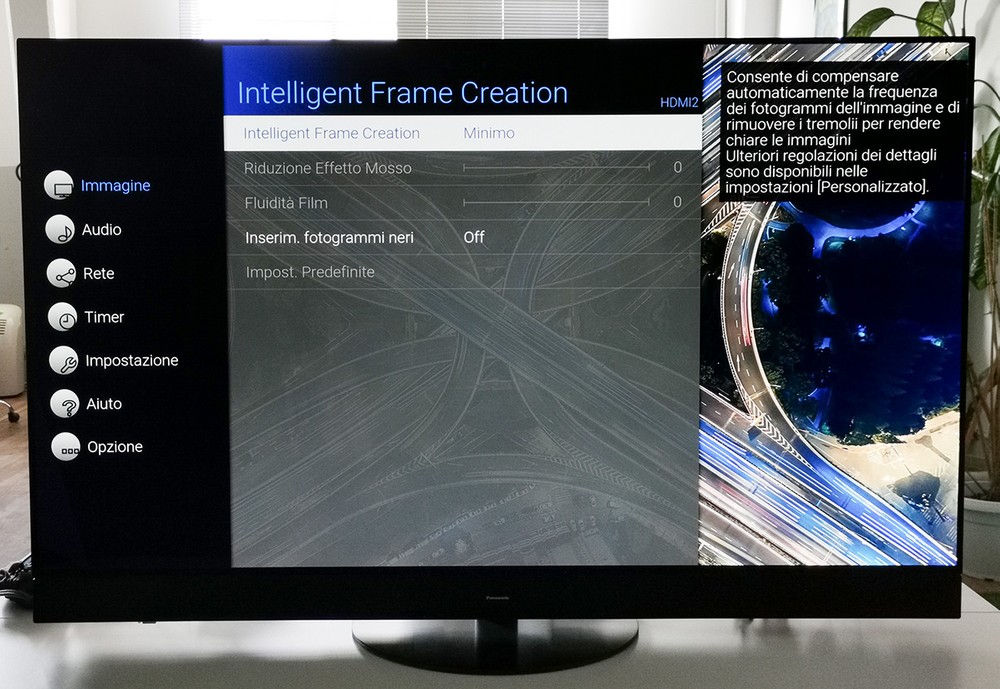Open the Minimo value dropdown
Viewport: 1000px width, 689px height.
pyautogui.click(x=489, y=133)
